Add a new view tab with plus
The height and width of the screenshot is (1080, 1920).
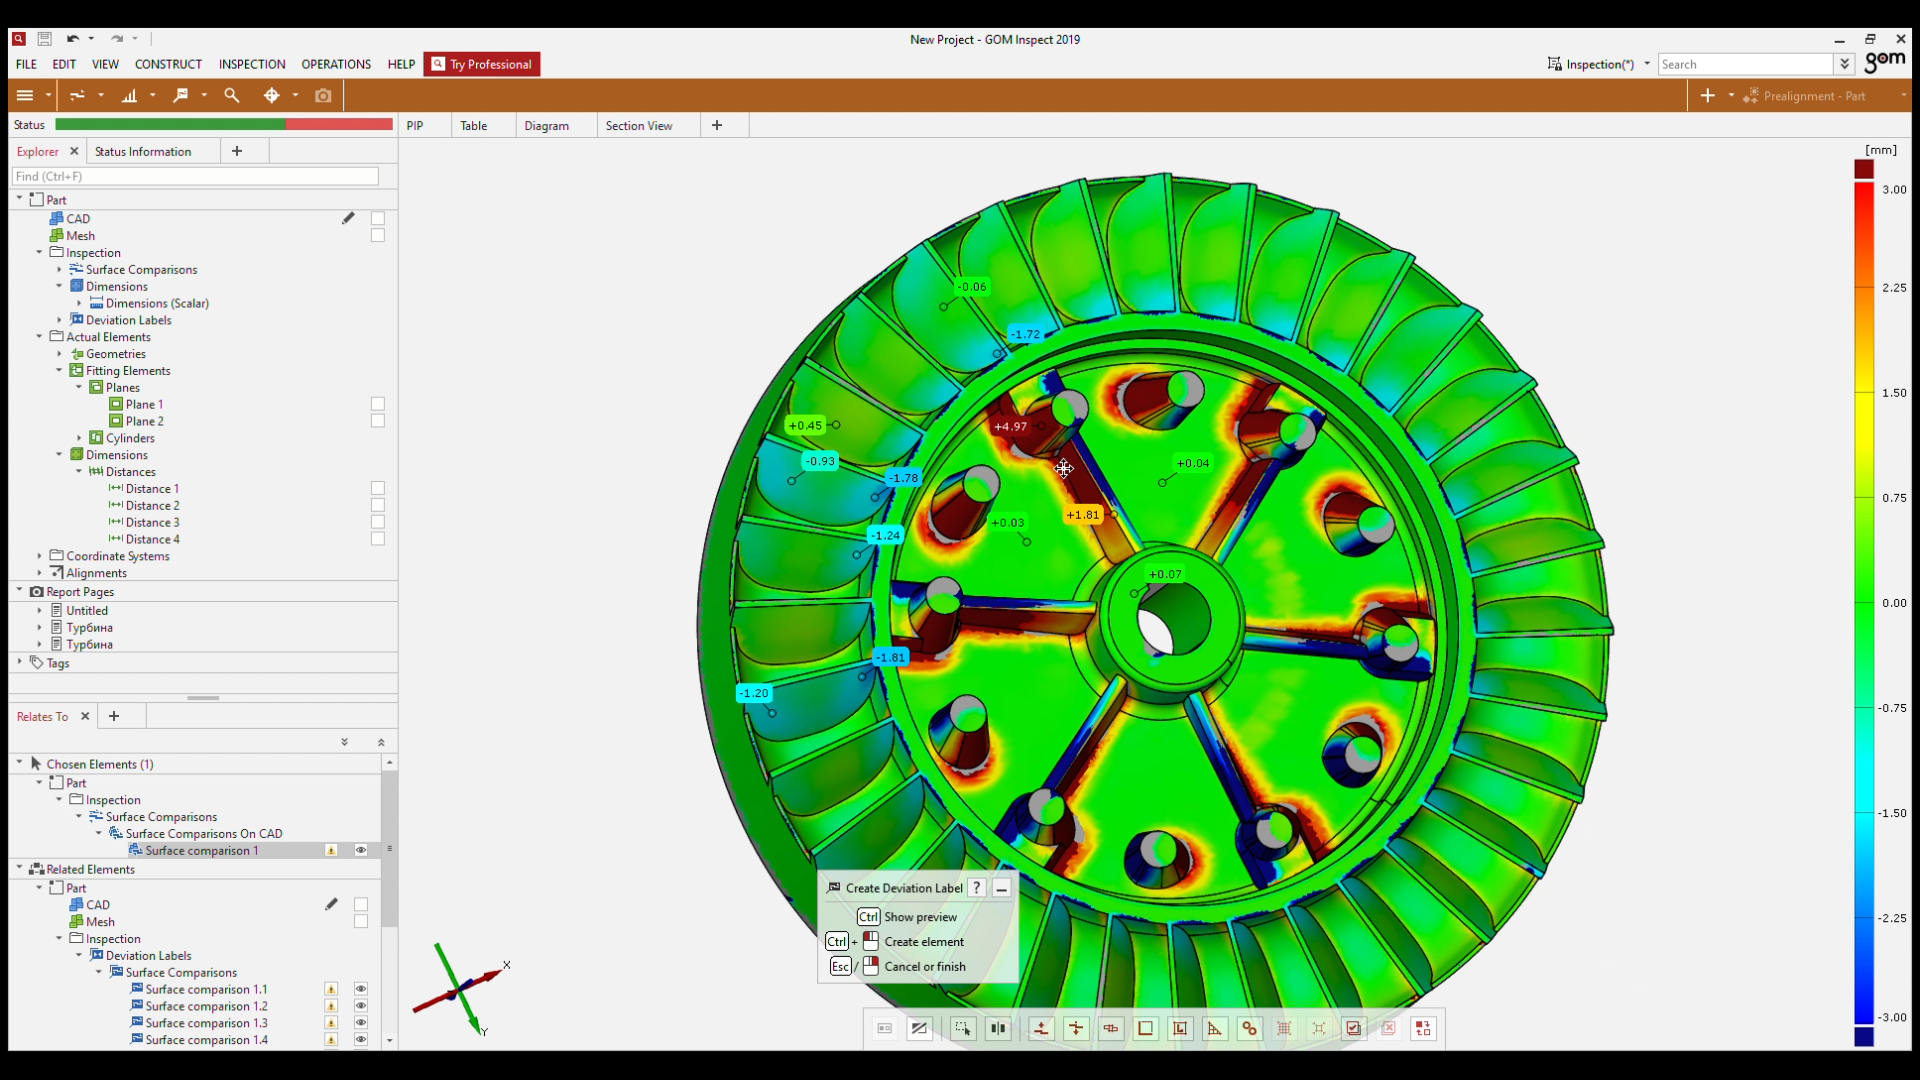[717, 125]
